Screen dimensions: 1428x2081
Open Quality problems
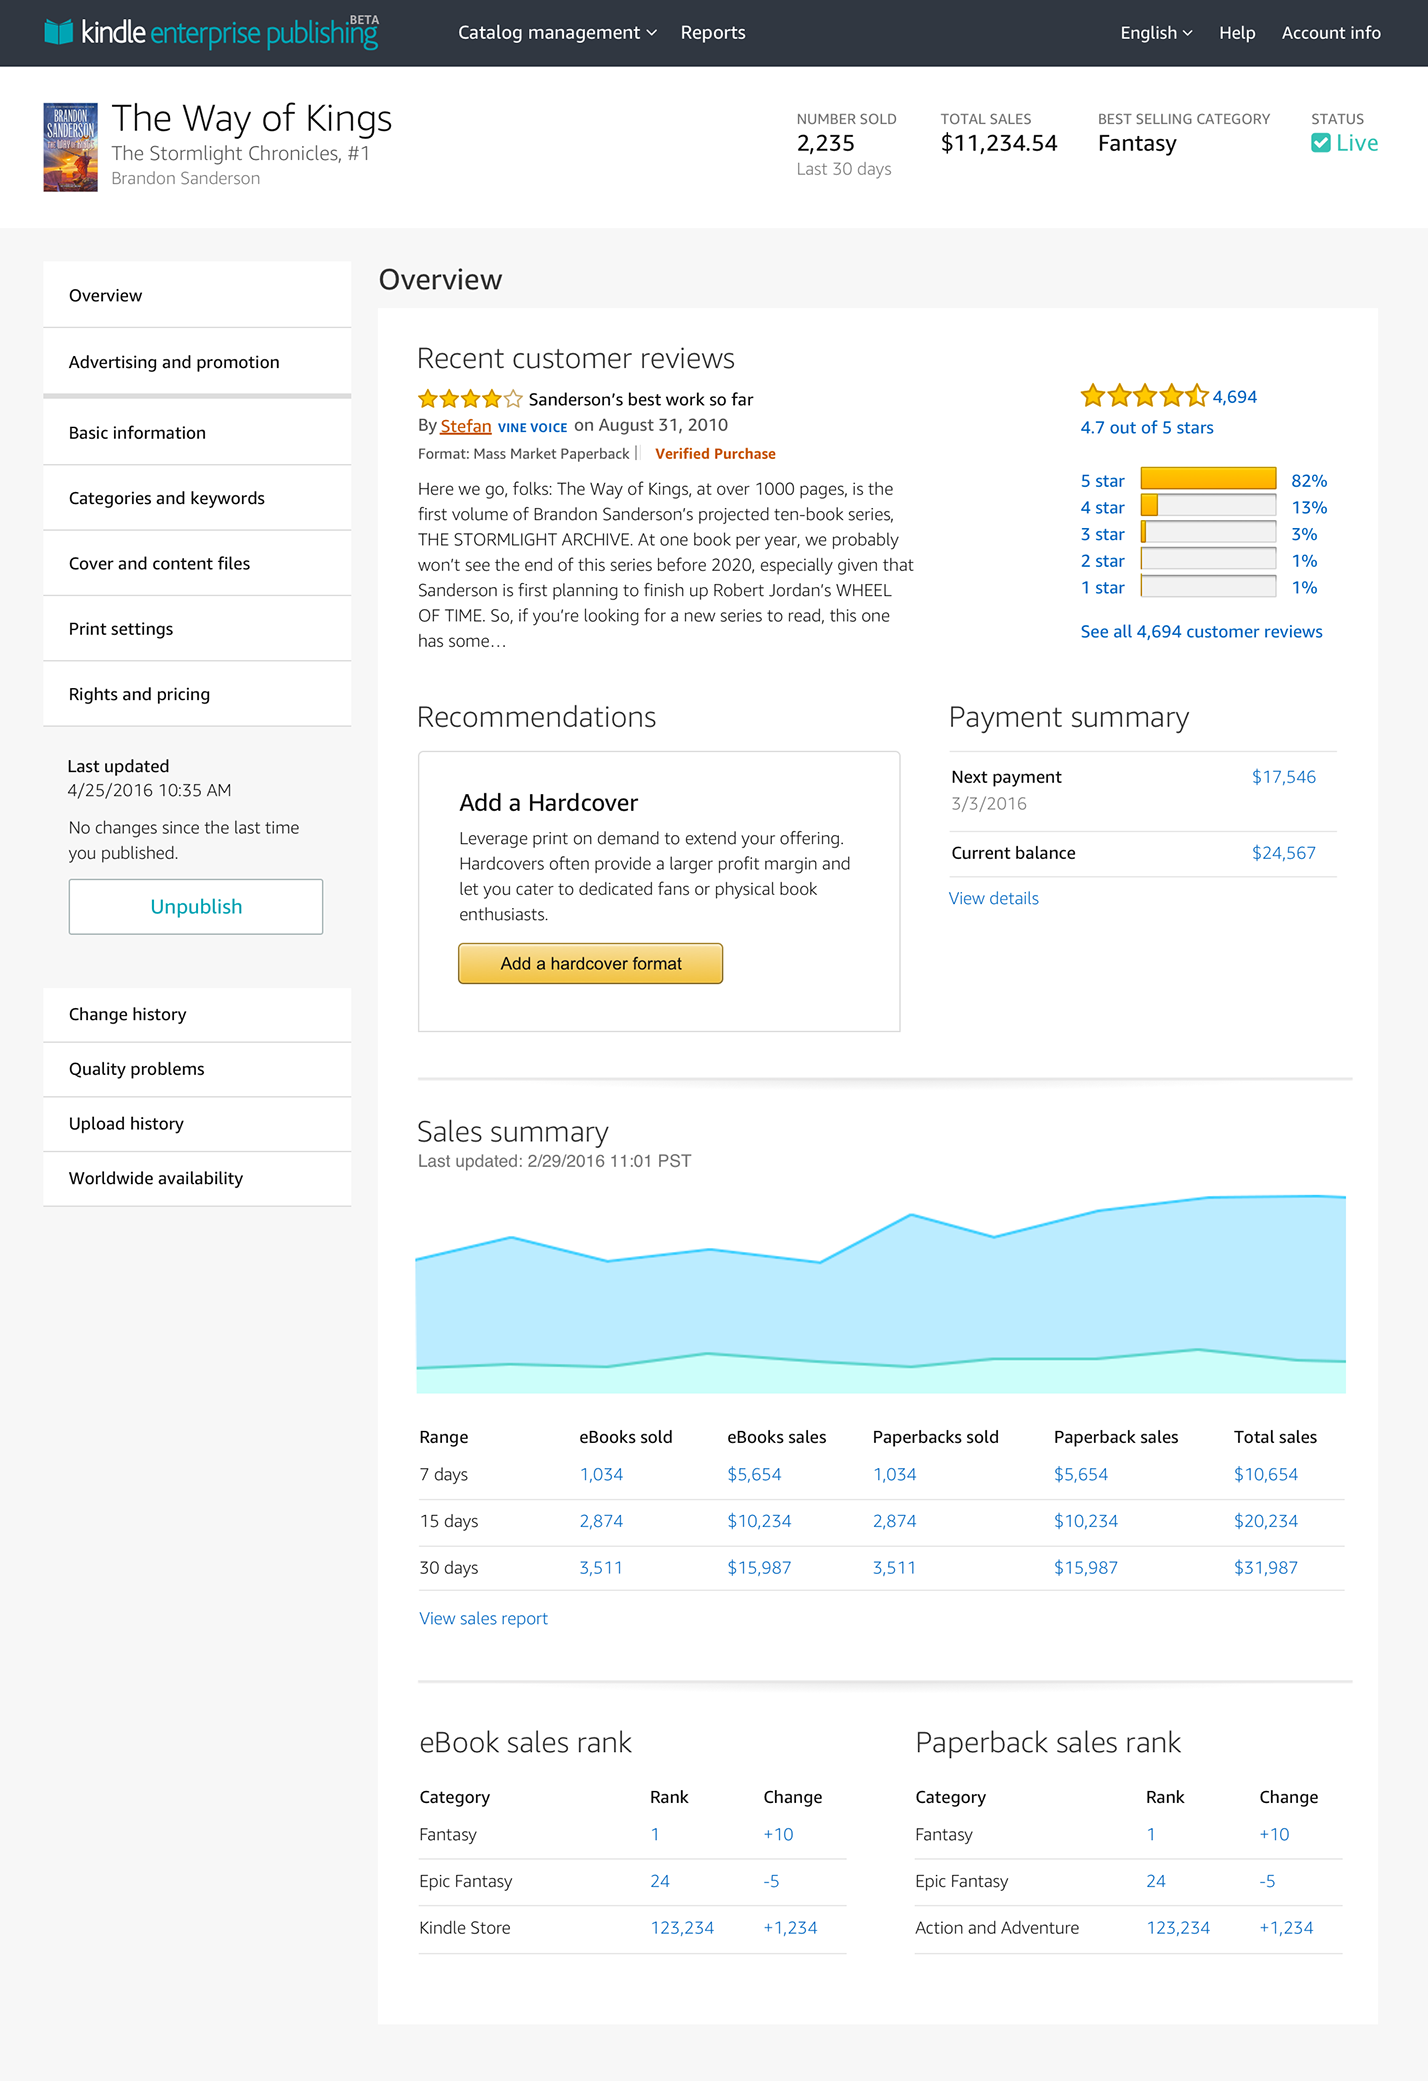[197, 1069]
